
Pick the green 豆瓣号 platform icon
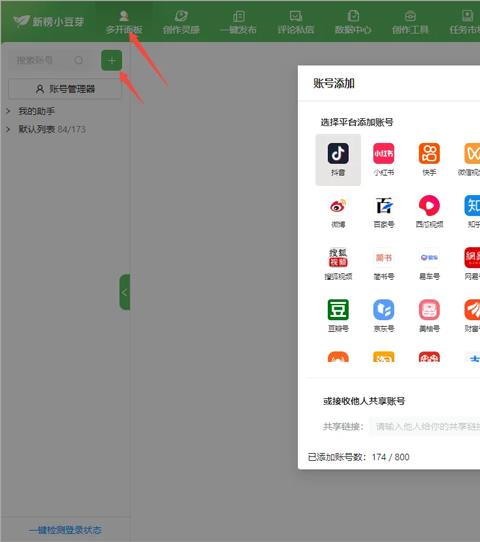pyautogui.click(x=338, y=310)
